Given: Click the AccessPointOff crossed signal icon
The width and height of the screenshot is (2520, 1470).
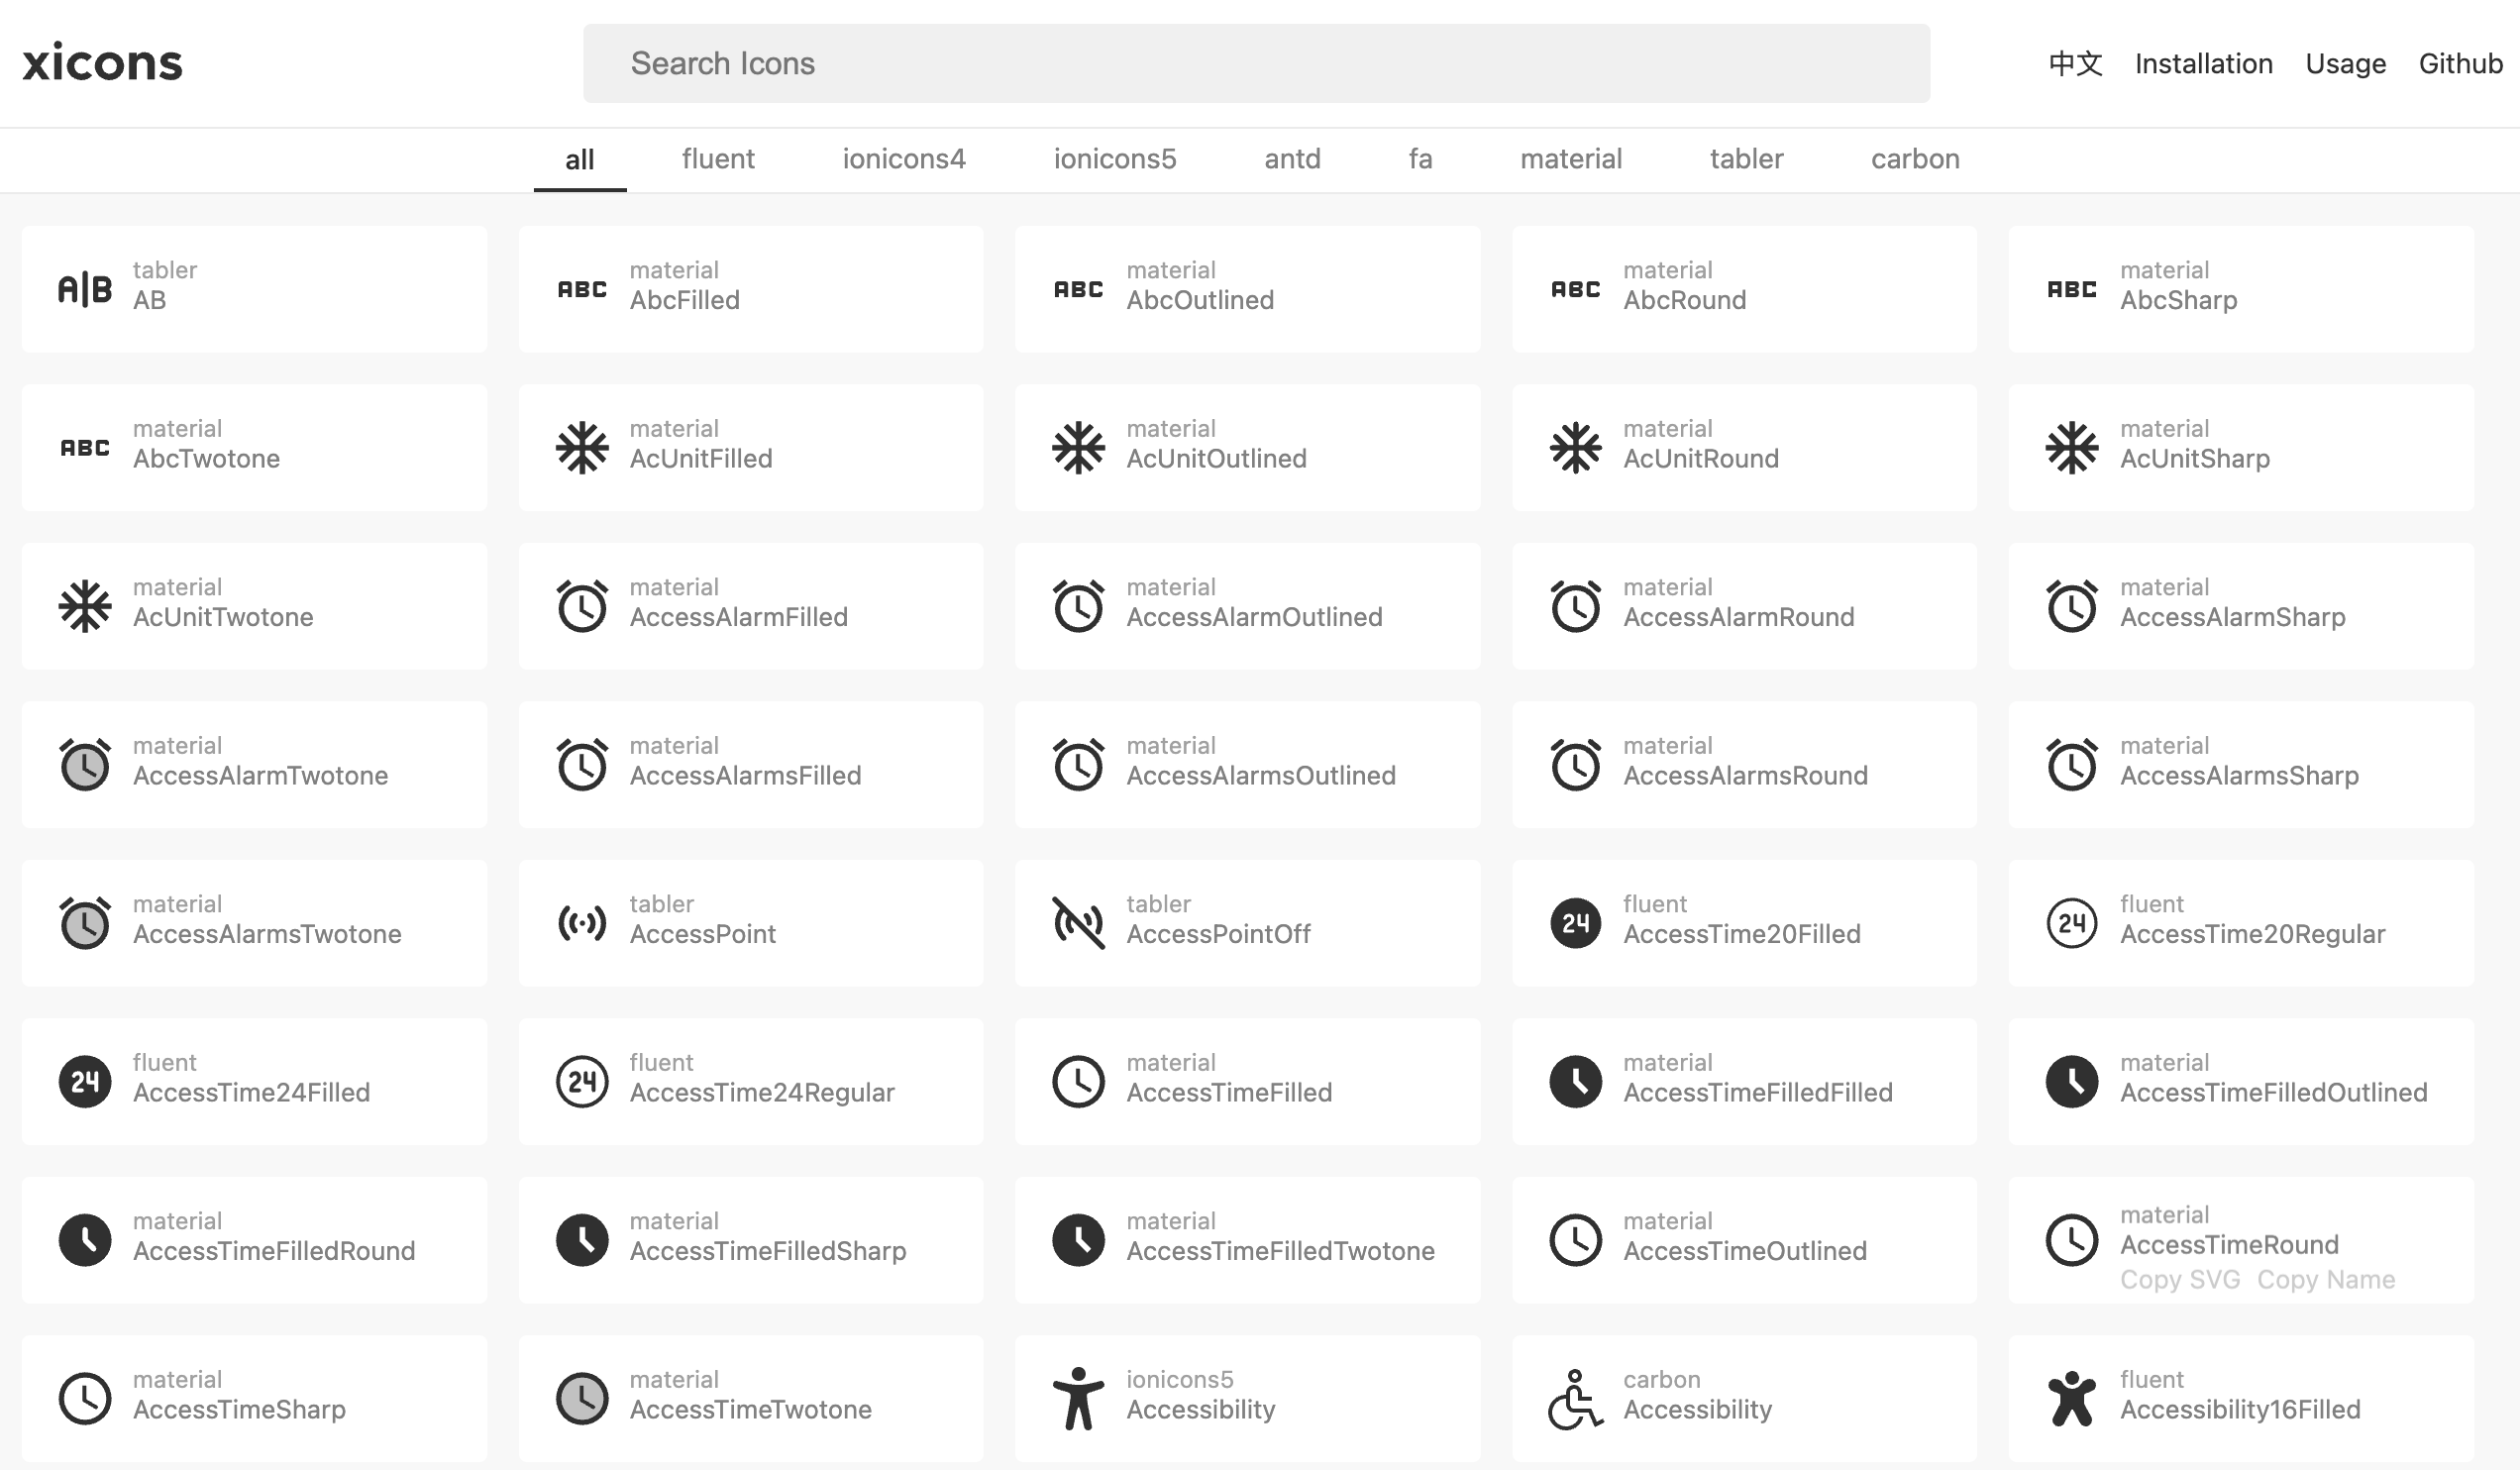Looking at the screenshot, I should point(1078,923).
